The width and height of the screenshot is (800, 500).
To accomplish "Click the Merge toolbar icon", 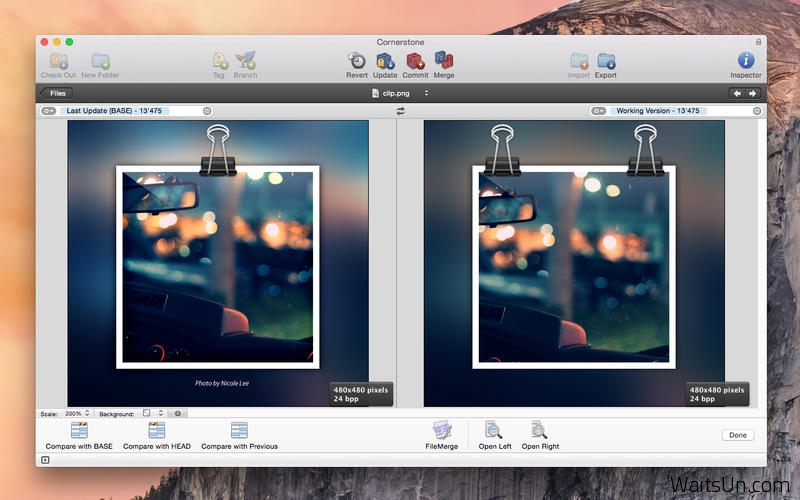I will click(444, 60).
